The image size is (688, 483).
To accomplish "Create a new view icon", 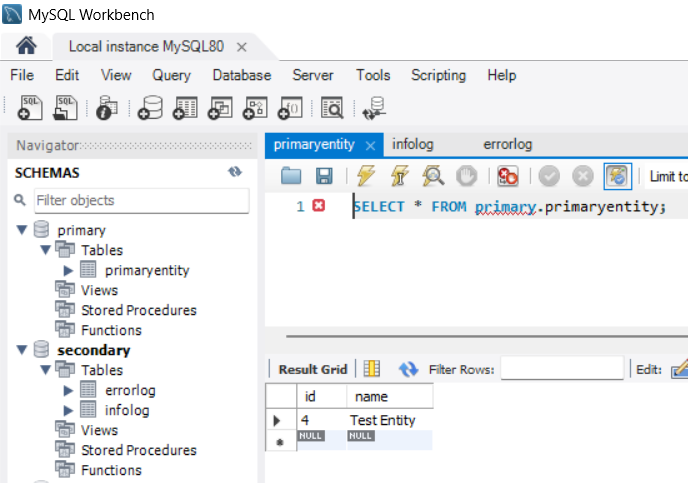I will coord(220,108).
